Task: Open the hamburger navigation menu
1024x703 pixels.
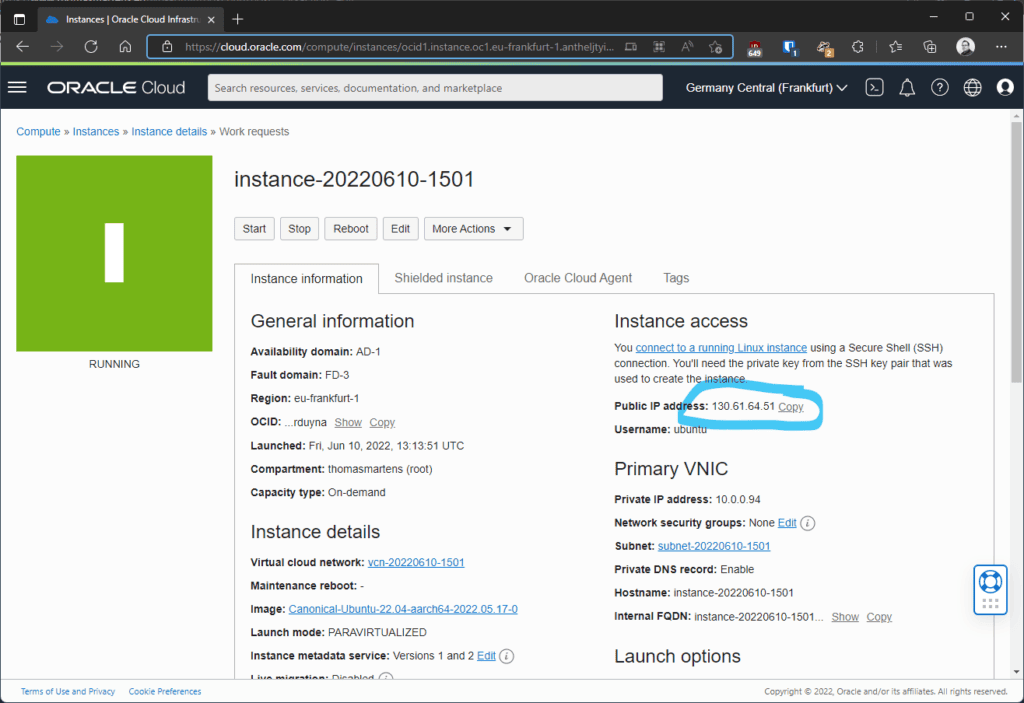Action: [17, 87]
